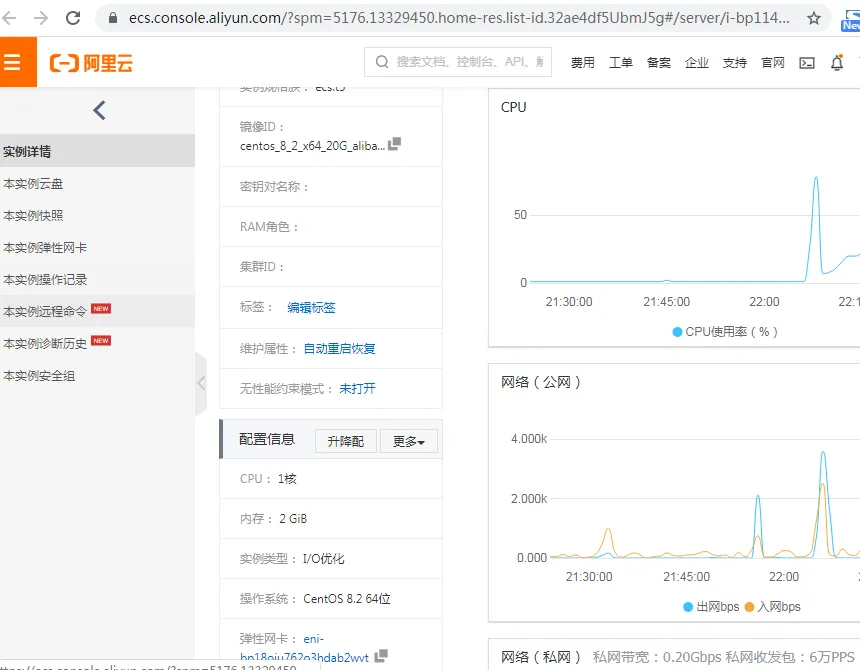Click the CPU chart peak spike
The width and height of the screenshot is (860, 670).
[x=816, y=178]
